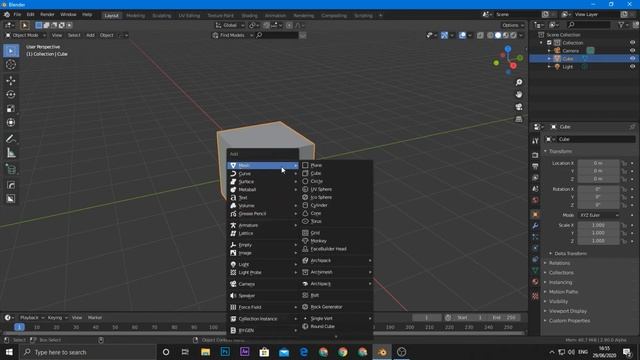Open the File menu
This screenshot has width=640, height=360.
coord(17,15)
